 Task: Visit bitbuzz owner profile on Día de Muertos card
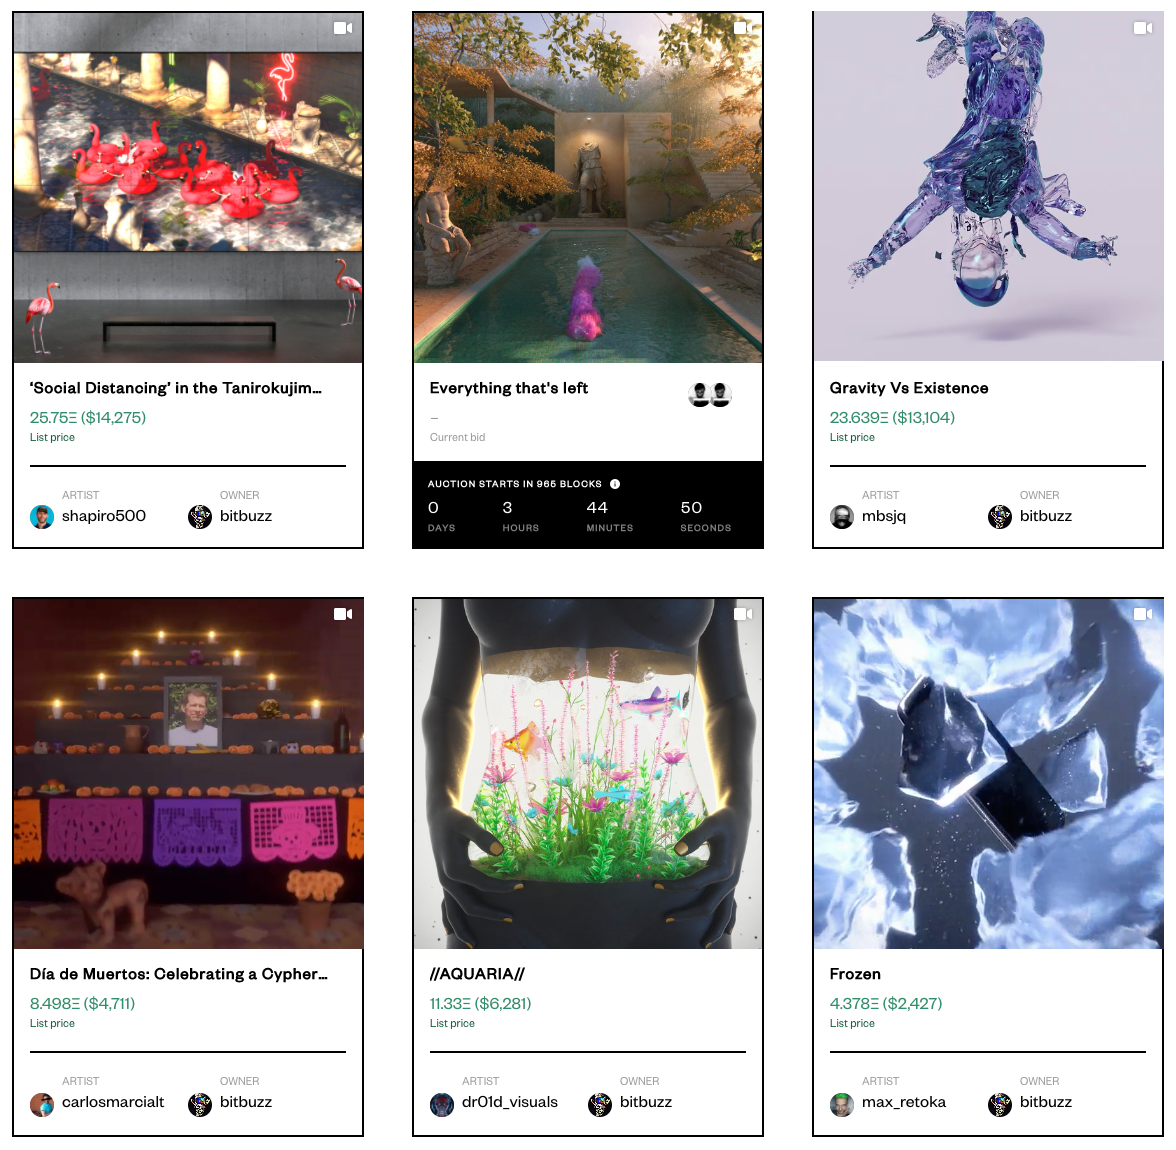(x=246, y=1102)
